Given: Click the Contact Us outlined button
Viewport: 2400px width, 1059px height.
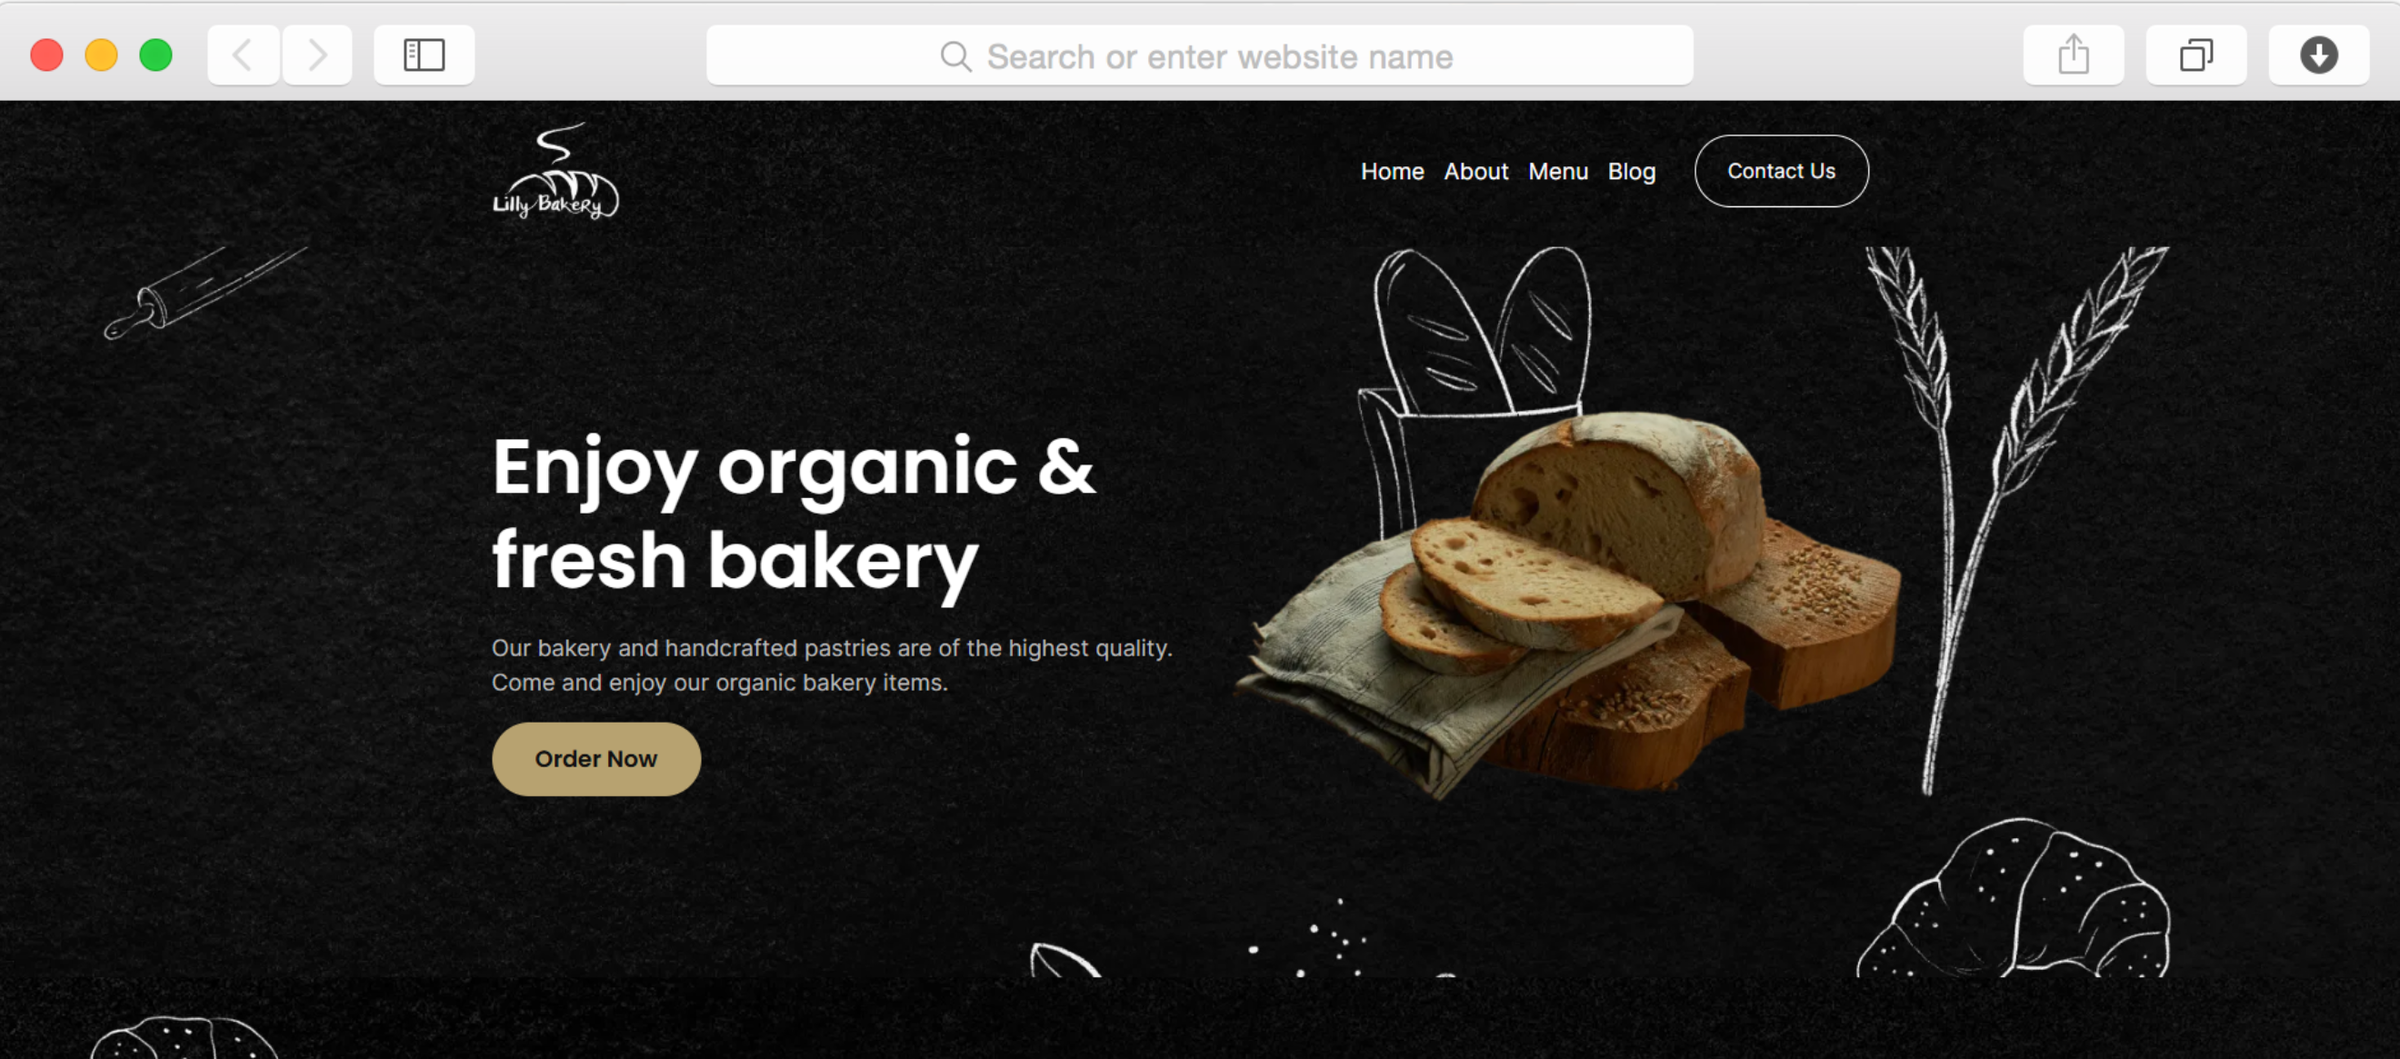Looking at the screenshot, I should (1782, 171).
